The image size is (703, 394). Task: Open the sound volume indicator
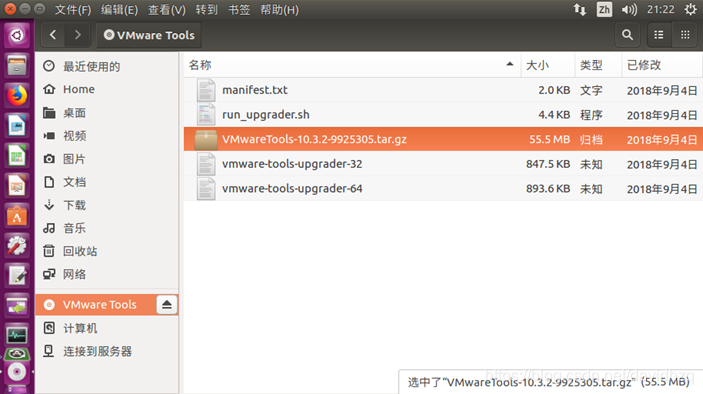tap(629, 9)
